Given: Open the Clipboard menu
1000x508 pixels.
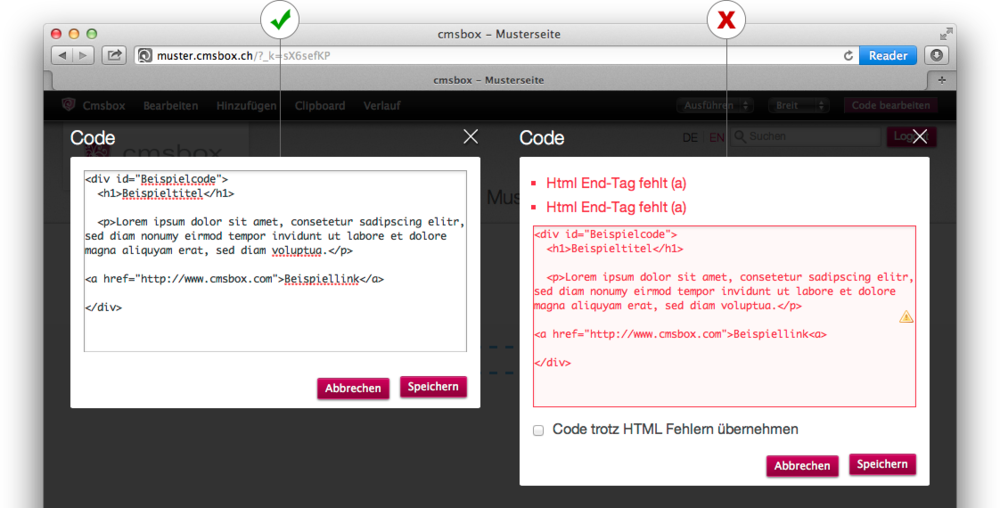Looking at the screenshot, I should [320, 106].
